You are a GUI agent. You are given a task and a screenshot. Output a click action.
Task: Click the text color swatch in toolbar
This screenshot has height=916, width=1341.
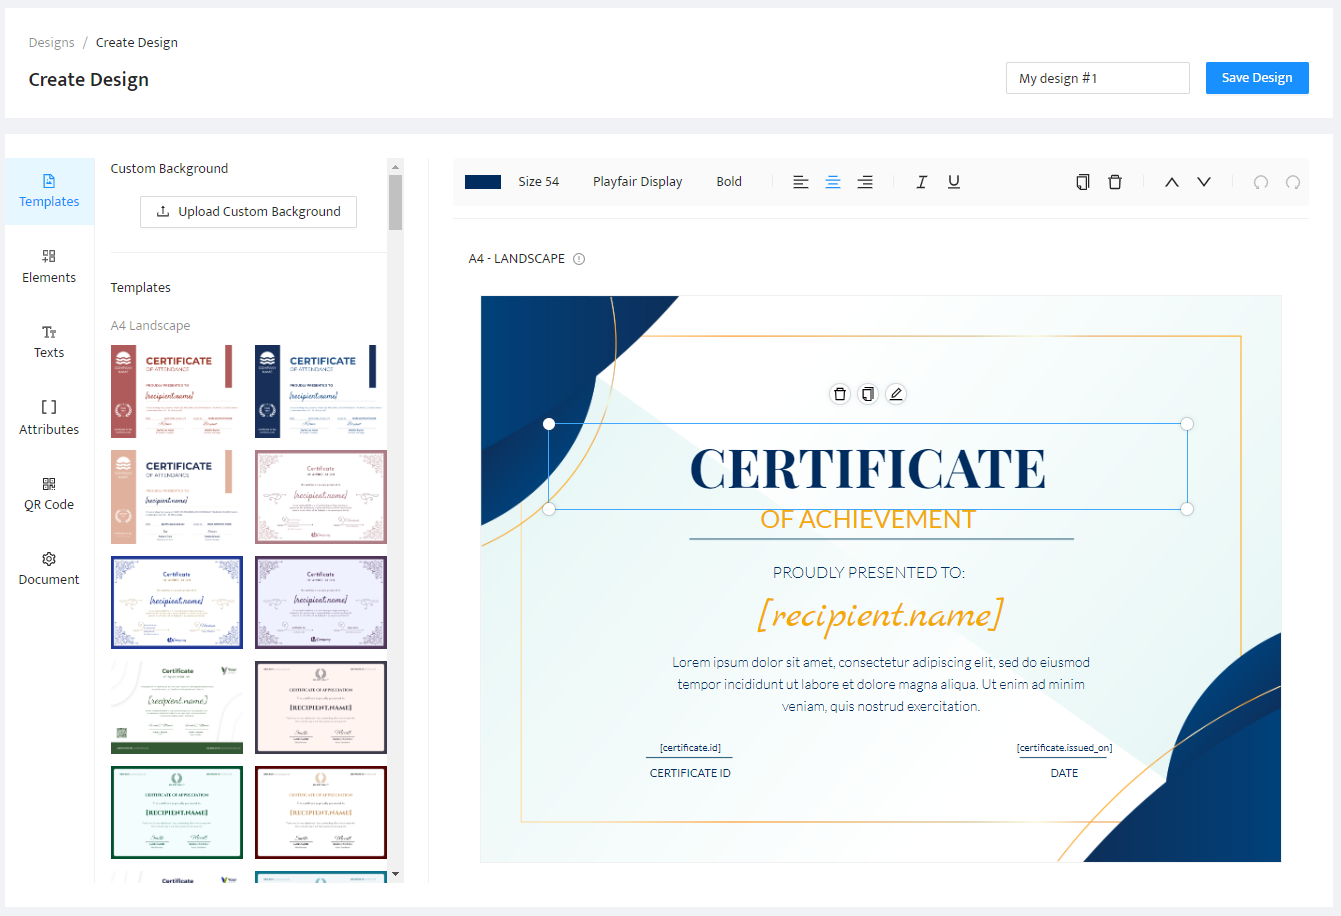tap(483, 182)
